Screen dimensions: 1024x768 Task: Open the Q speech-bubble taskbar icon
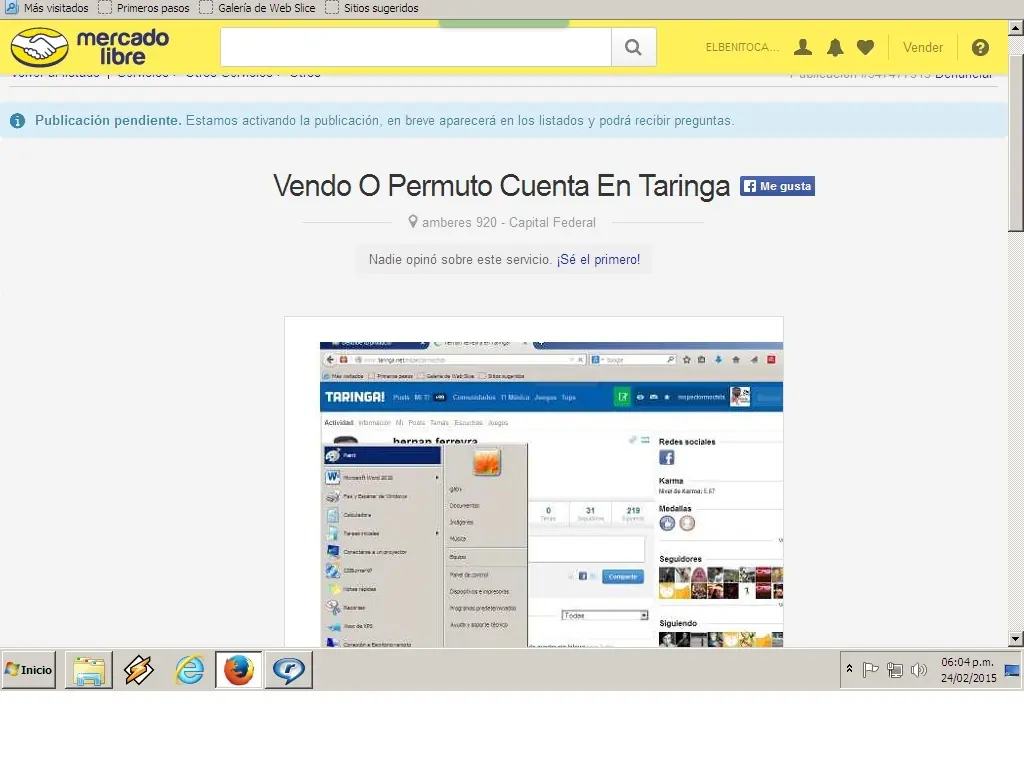tap(289, 669)
